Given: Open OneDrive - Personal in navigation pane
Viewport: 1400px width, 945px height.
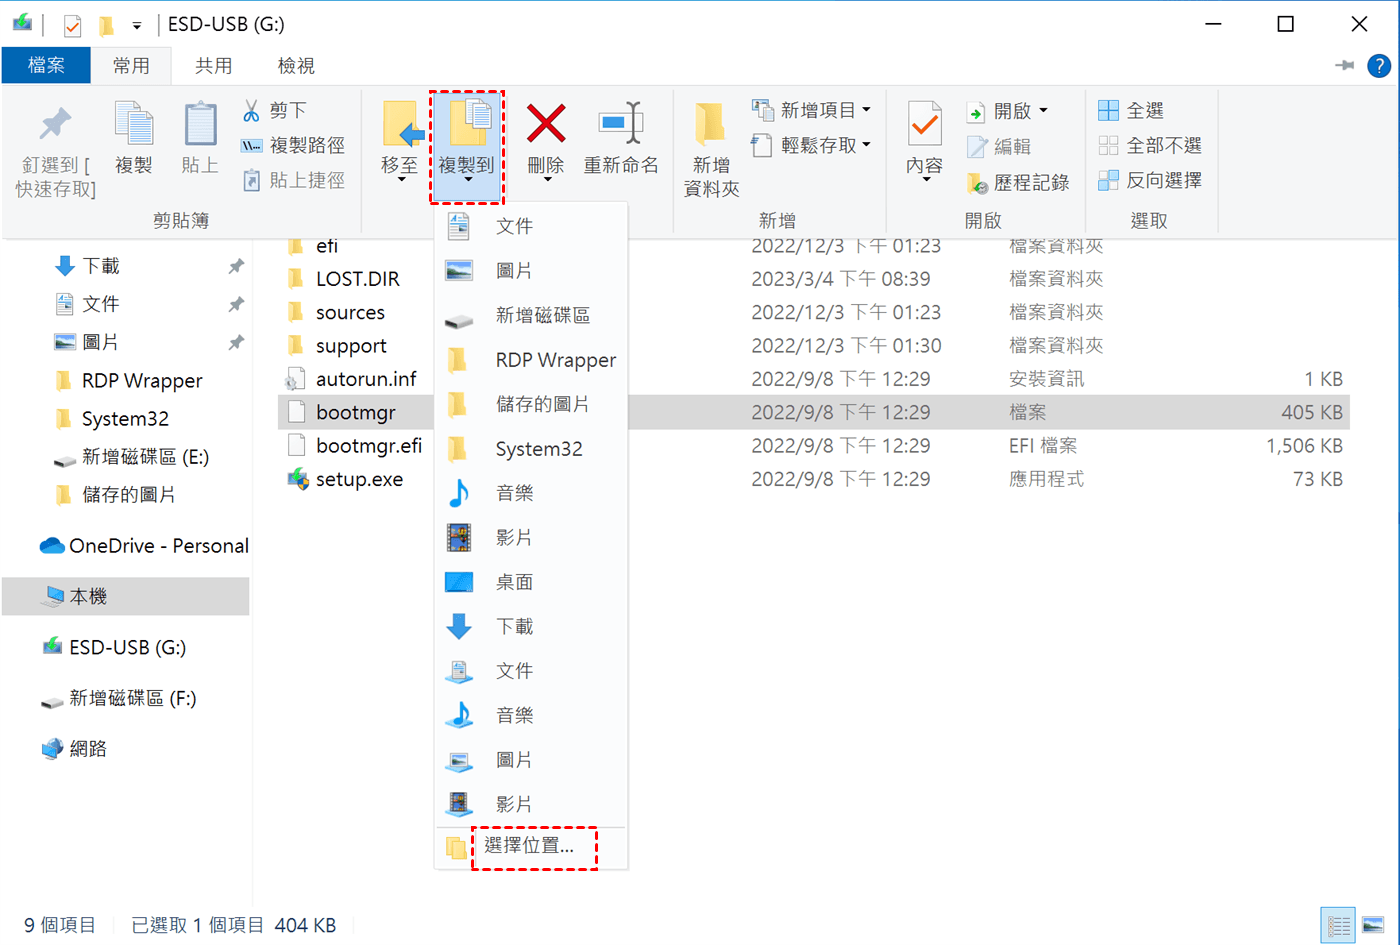Looking at the screenshot, I should click(x=143, y=546).
